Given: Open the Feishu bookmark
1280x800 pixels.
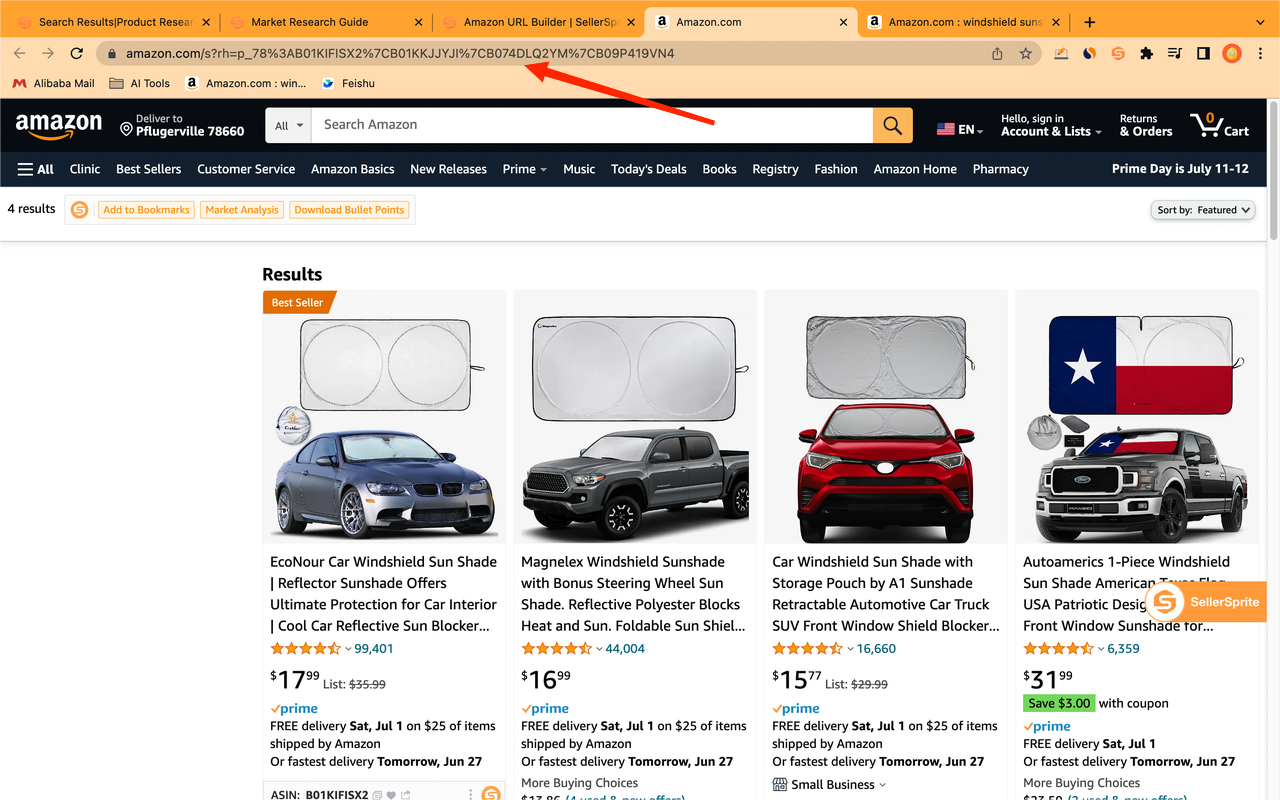Looking at the screenshot, I should coord(348,83).
